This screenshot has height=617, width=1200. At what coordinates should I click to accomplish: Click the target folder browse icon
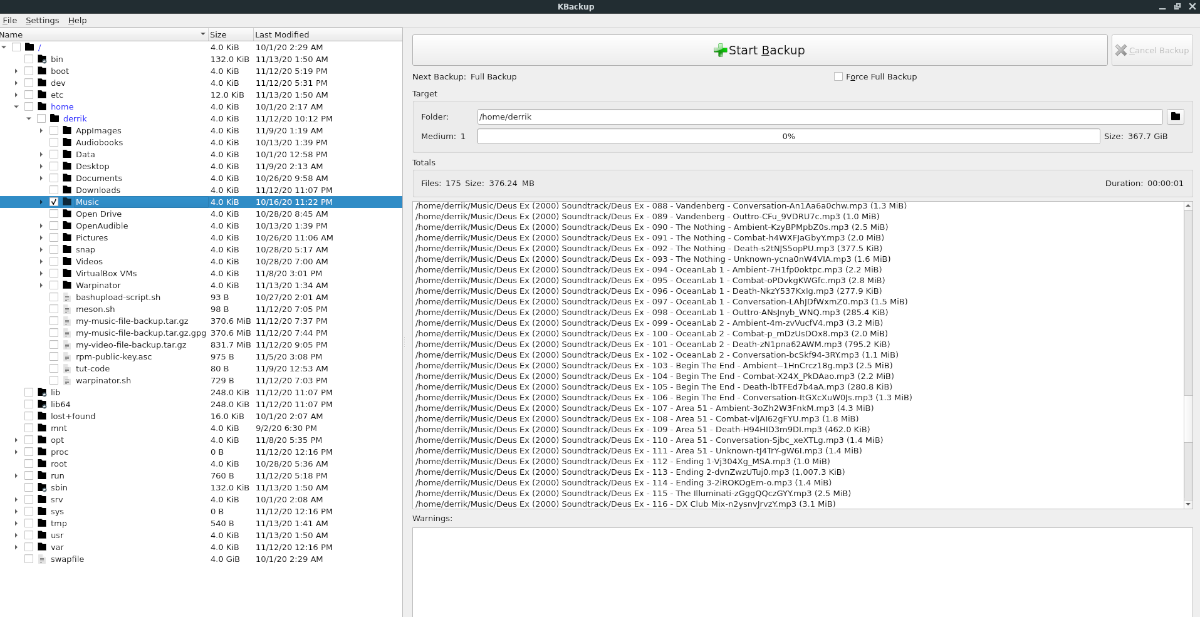(1176, 117)
